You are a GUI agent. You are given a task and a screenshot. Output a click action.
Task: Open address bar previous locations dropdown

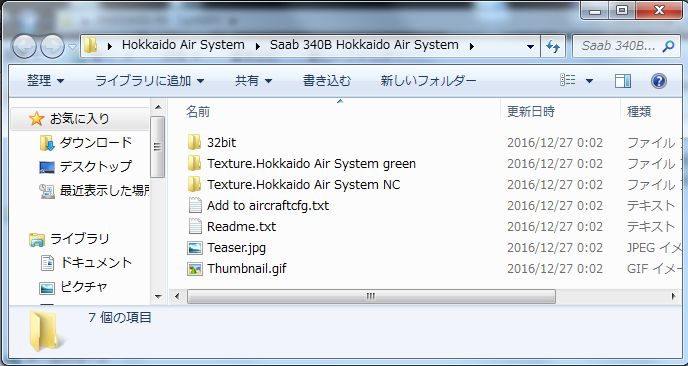pos(530,46)
